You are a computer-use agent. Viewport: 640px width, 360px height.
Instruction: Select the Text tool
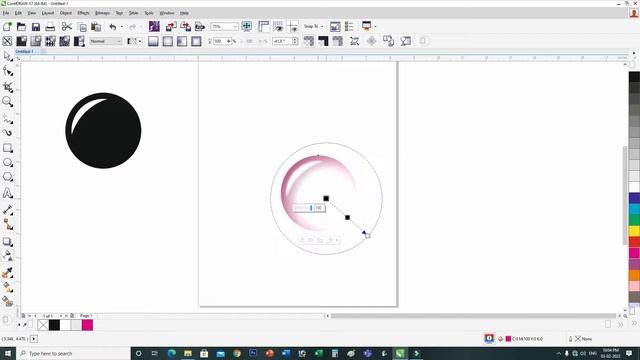coord(7,193)
